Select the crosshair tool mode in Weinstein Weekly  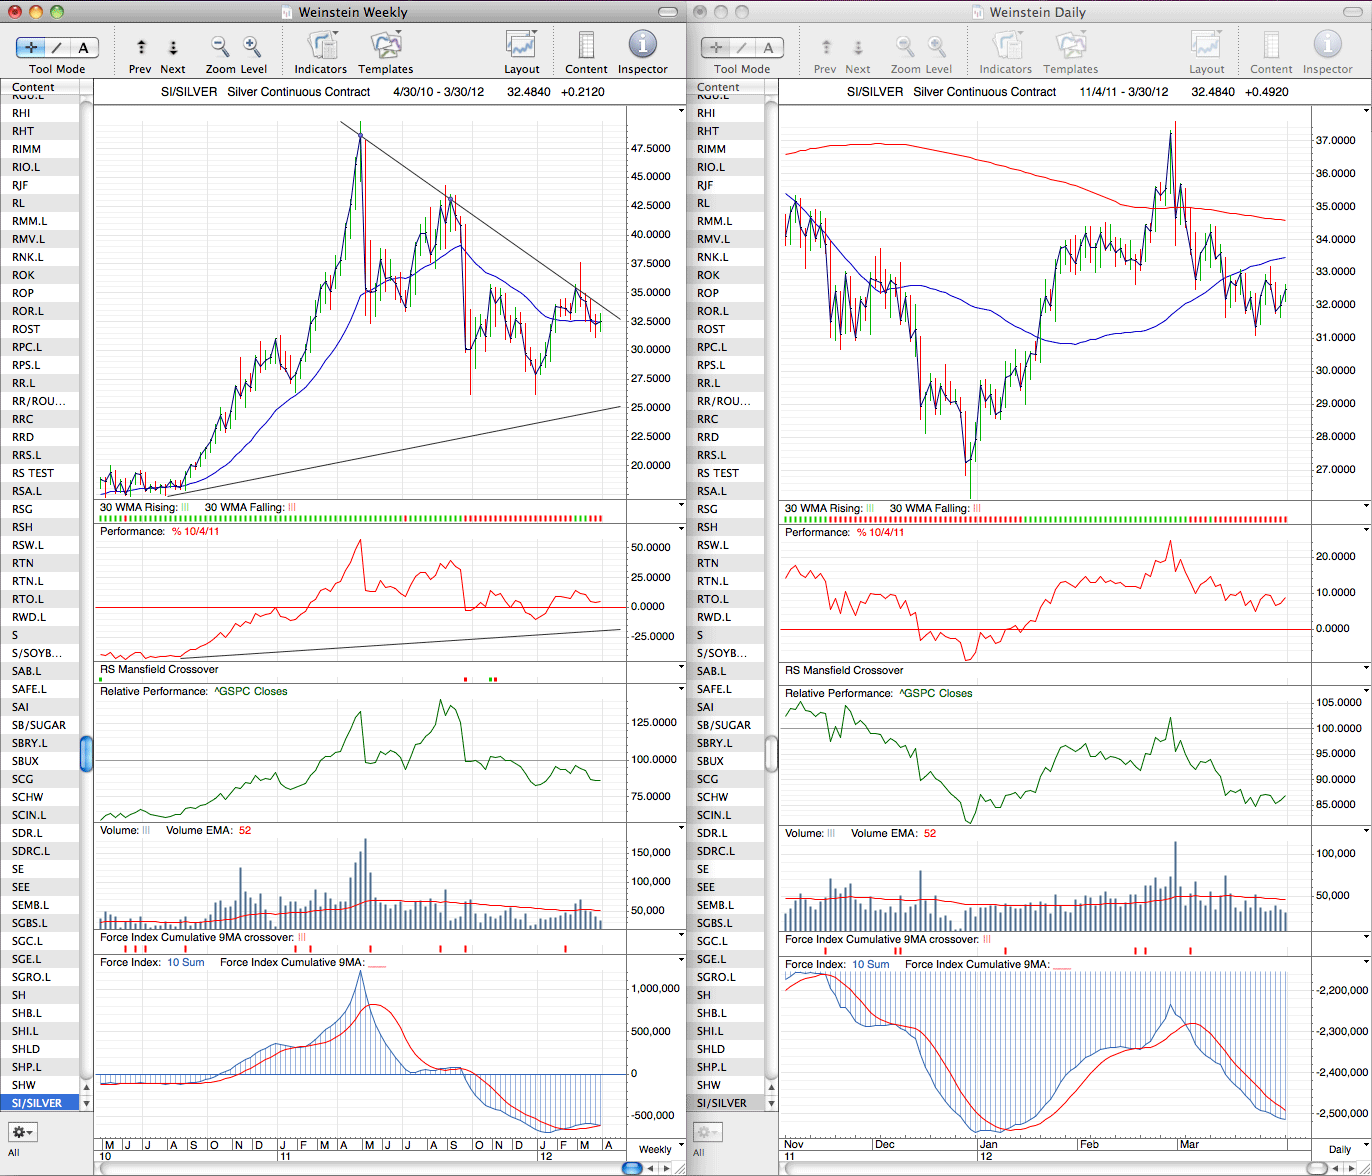(x=31, y=48)
